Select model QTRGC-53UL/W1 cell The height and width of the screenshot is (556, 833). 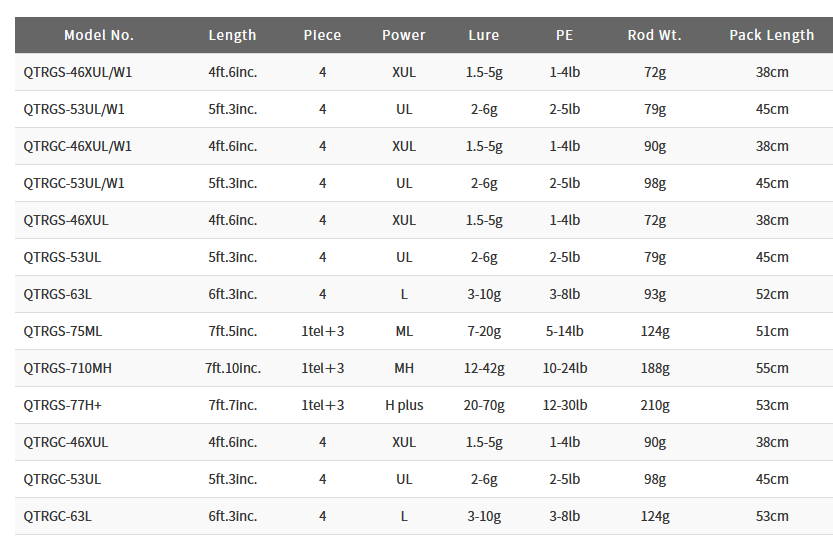(74, 183)
